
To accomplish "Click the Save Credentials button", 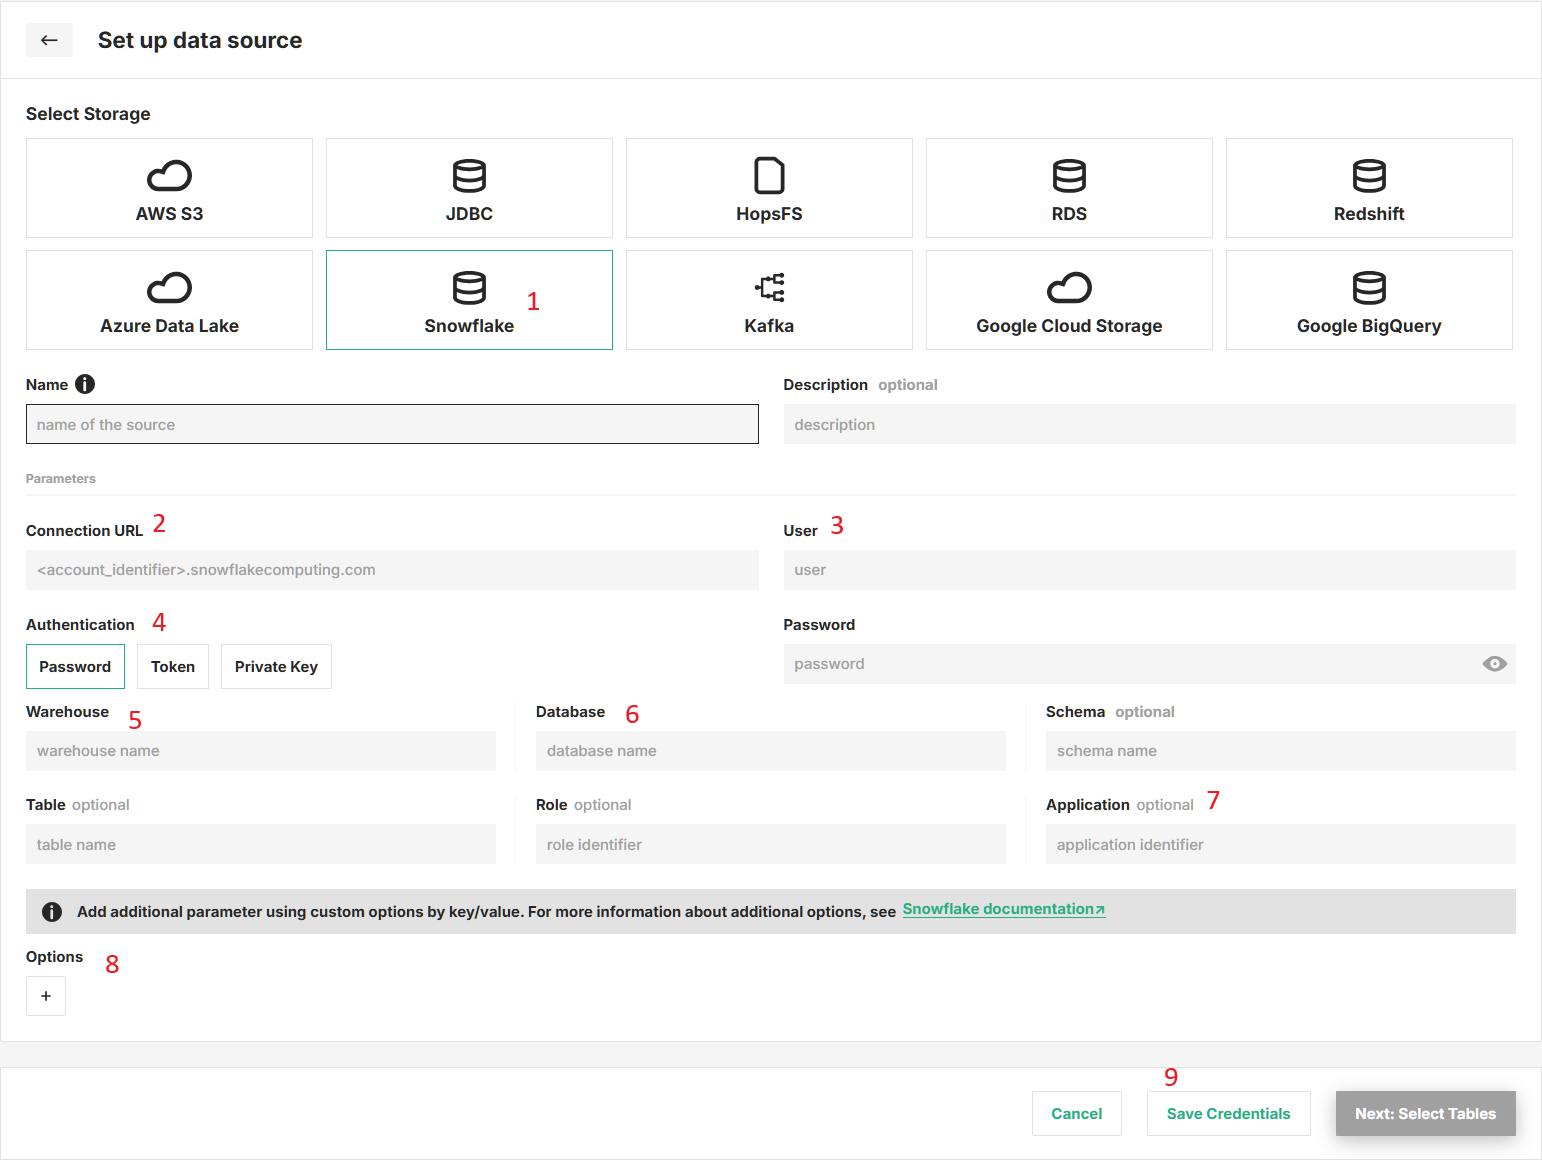I will 1228,1114.
